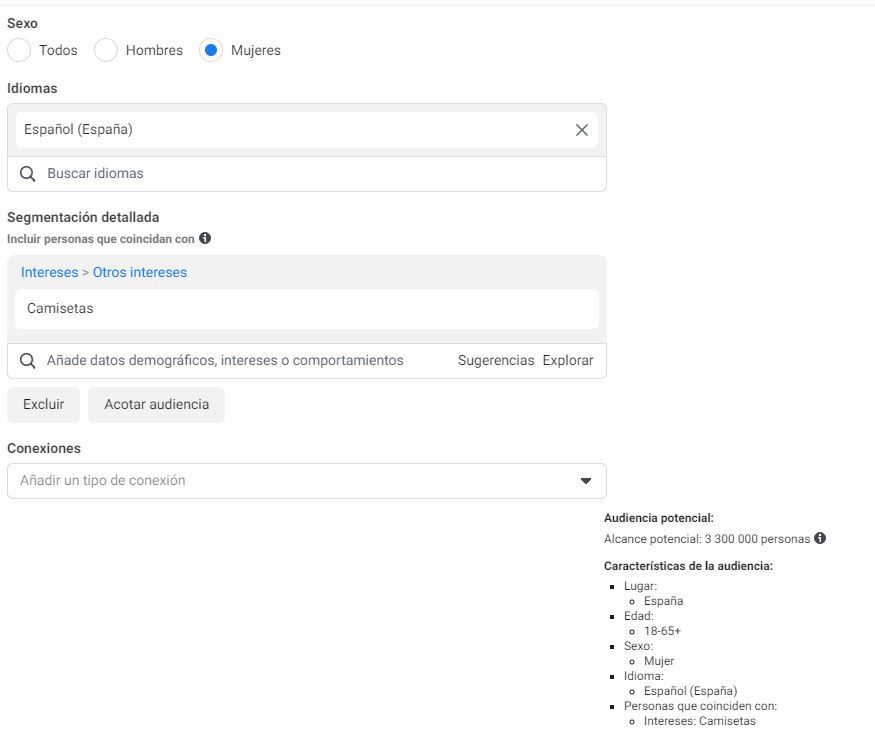Click the Español (España) language chip

(79, 130)
